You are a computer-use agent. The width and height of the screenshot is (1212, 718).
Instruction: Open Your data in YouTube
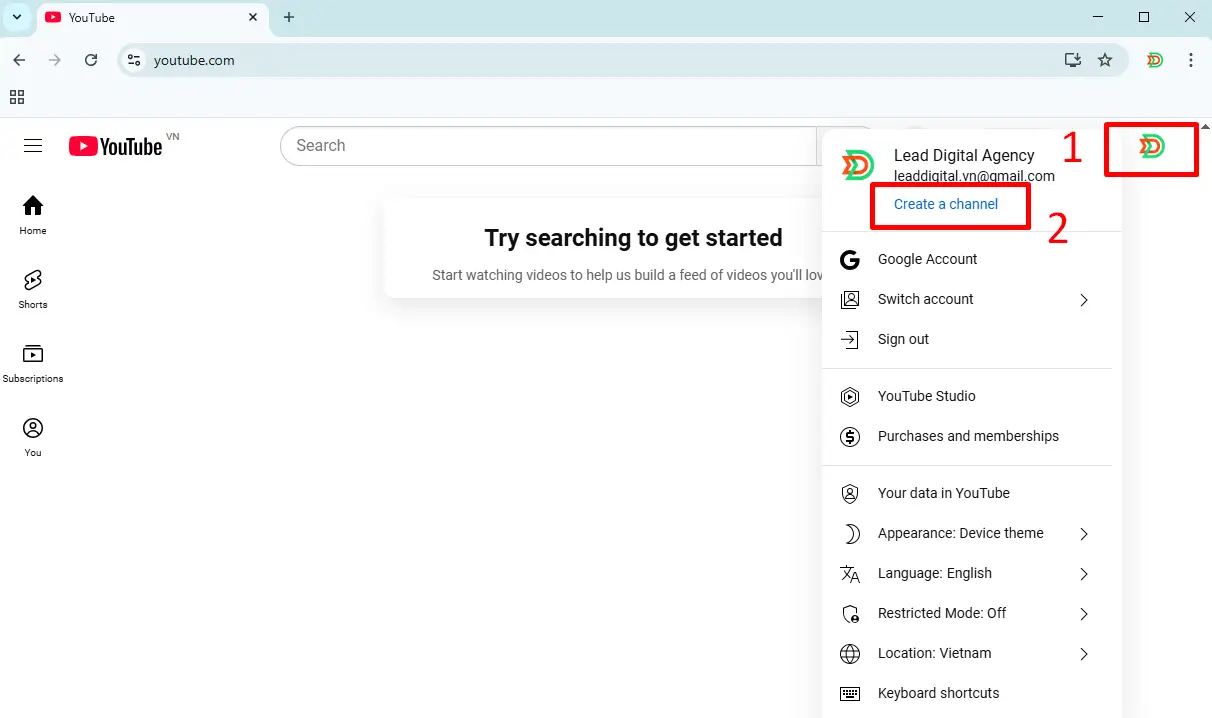pyautogui.click(x=967, y=493)
